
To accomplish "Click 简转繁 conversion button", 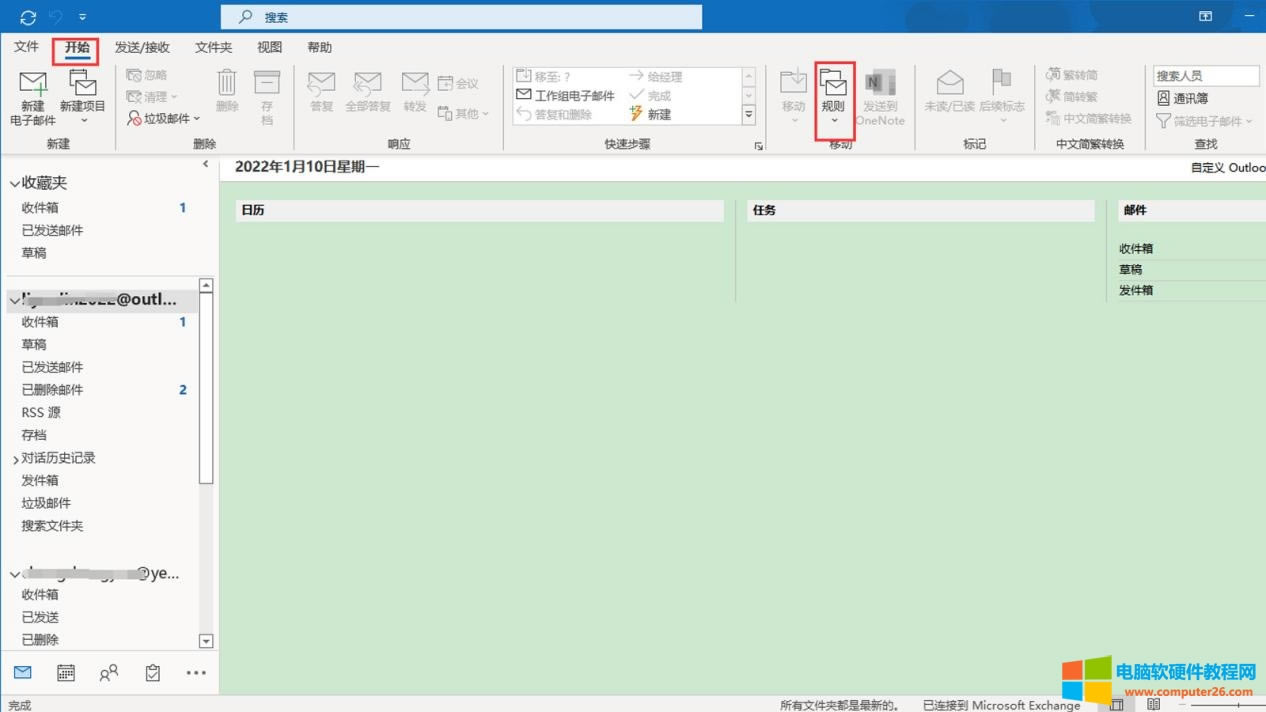I will click(x=1072, y=97).
